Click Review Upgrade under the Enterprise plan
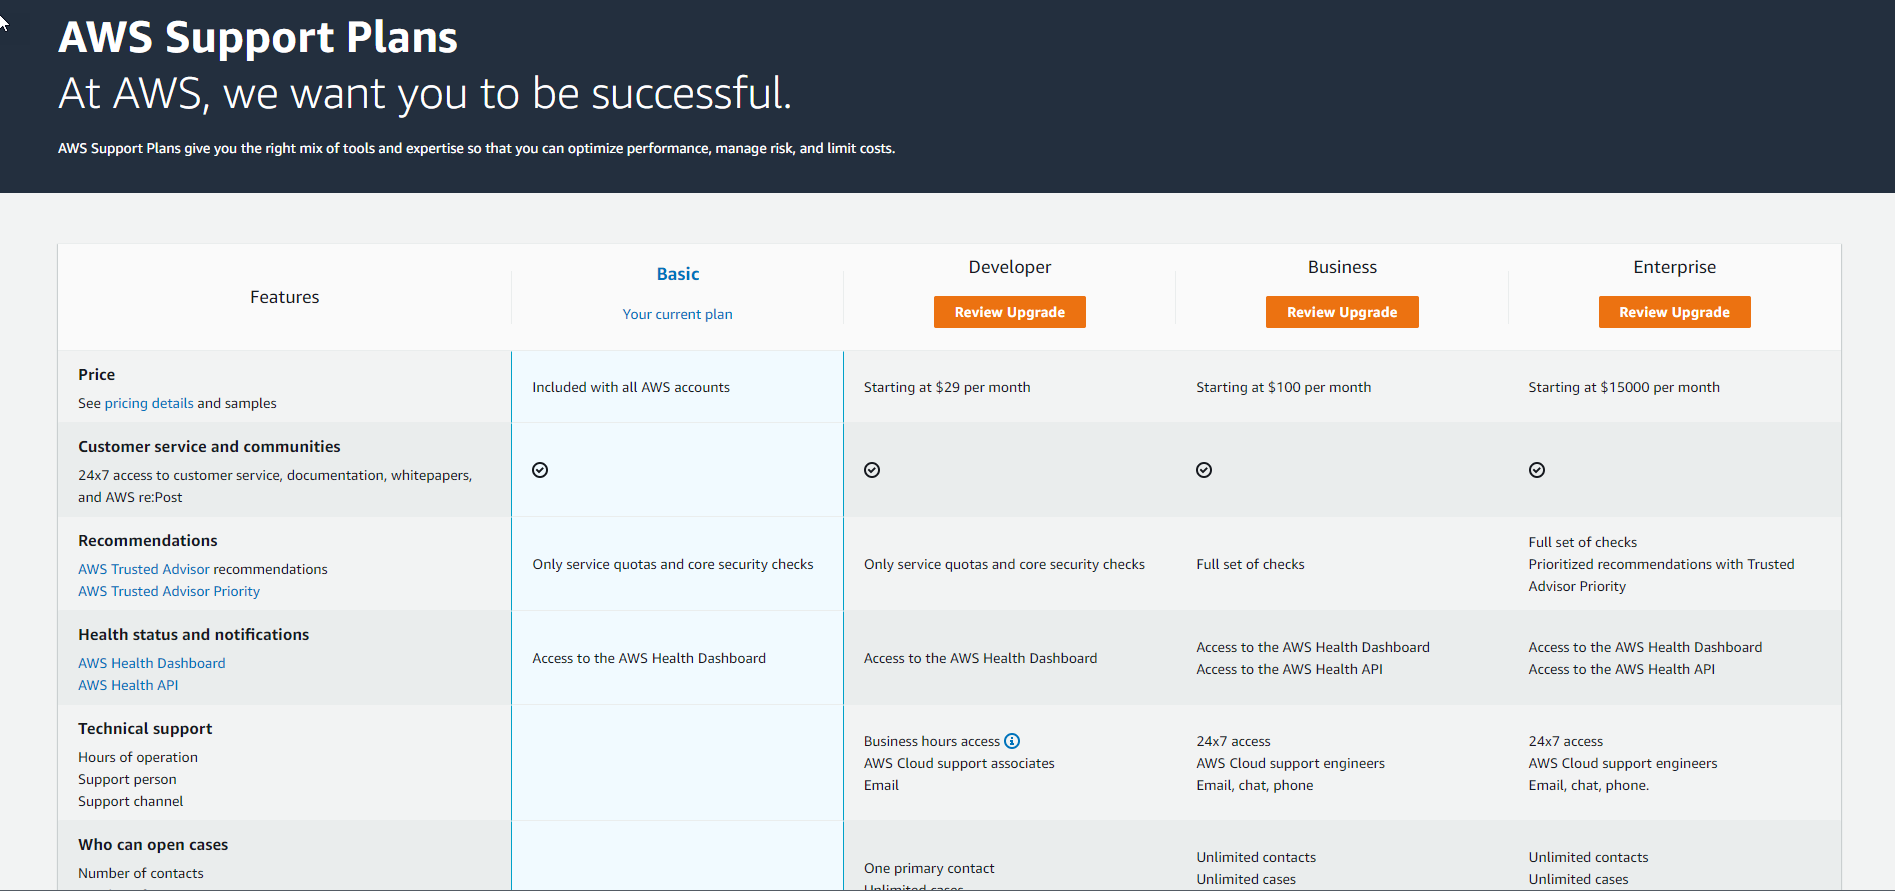 tap(1675, 312)
